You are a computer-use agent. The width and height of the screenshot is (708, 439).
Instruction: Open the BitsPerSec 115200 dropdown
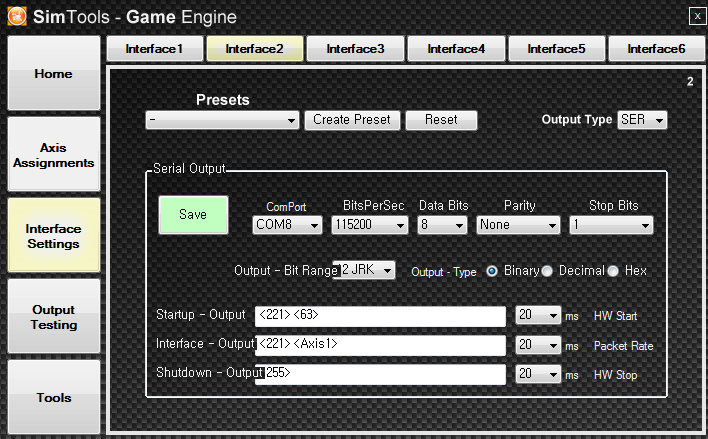coord(370,225)
